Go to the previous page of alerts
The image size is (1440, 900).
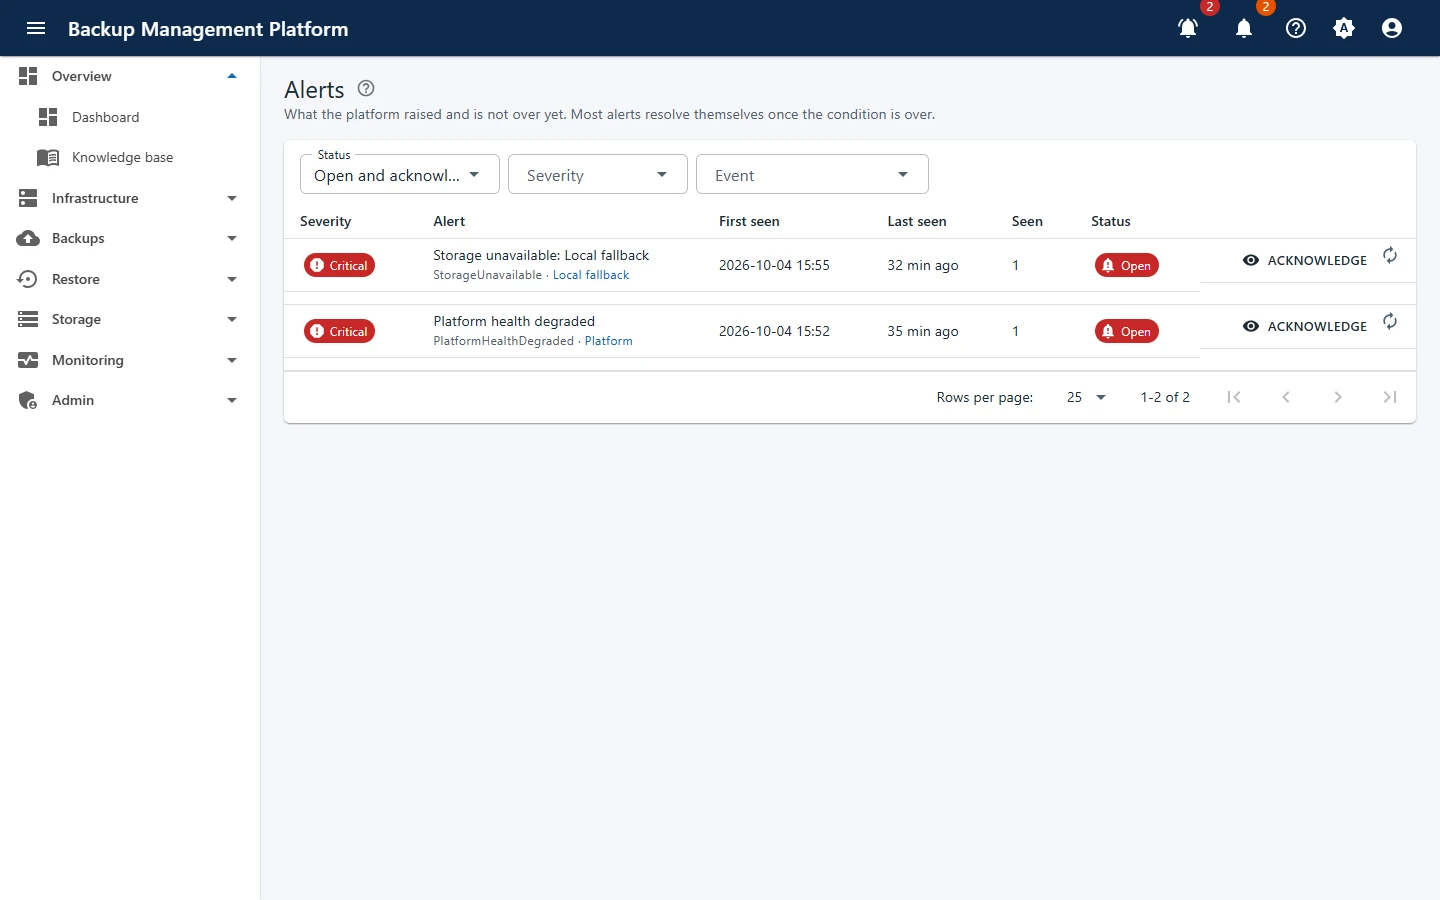pyautogui.click(x=1286, y=397)
